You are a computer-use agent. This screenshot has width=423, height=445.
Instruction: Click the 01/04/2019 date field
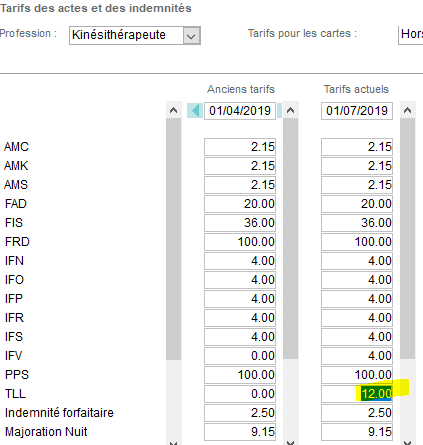(x=240, y=111)
